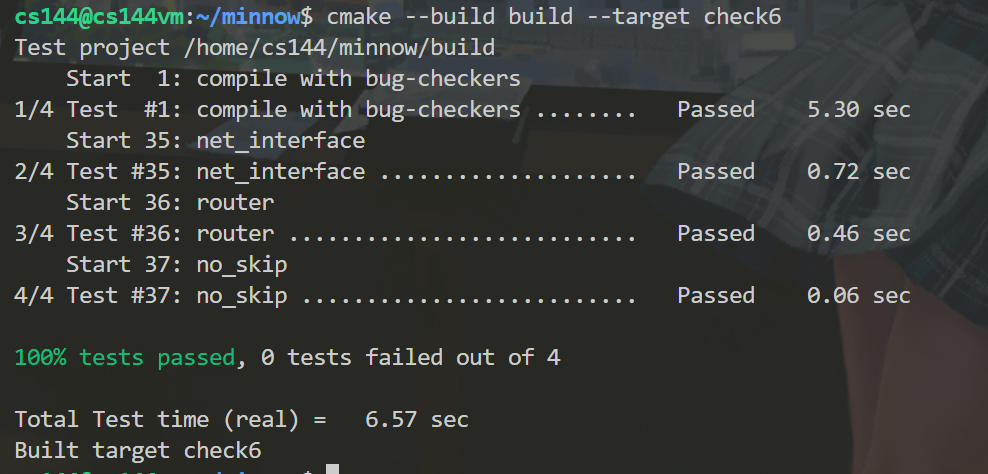This screenshot has height=474, width=988.
Task: Click the 0.06 sec duration value
Action: pos(859,295)
